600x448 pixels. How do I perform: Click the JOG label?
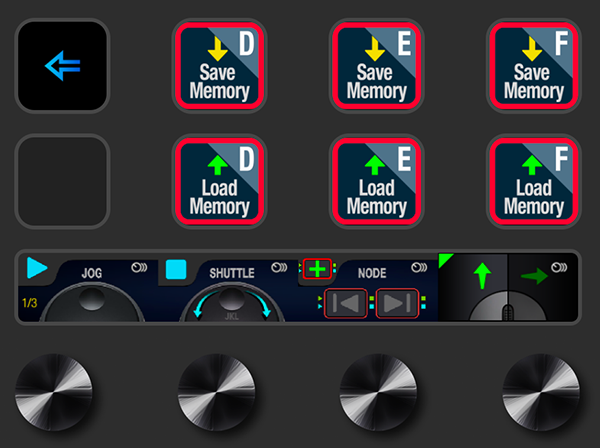(92, 273)
